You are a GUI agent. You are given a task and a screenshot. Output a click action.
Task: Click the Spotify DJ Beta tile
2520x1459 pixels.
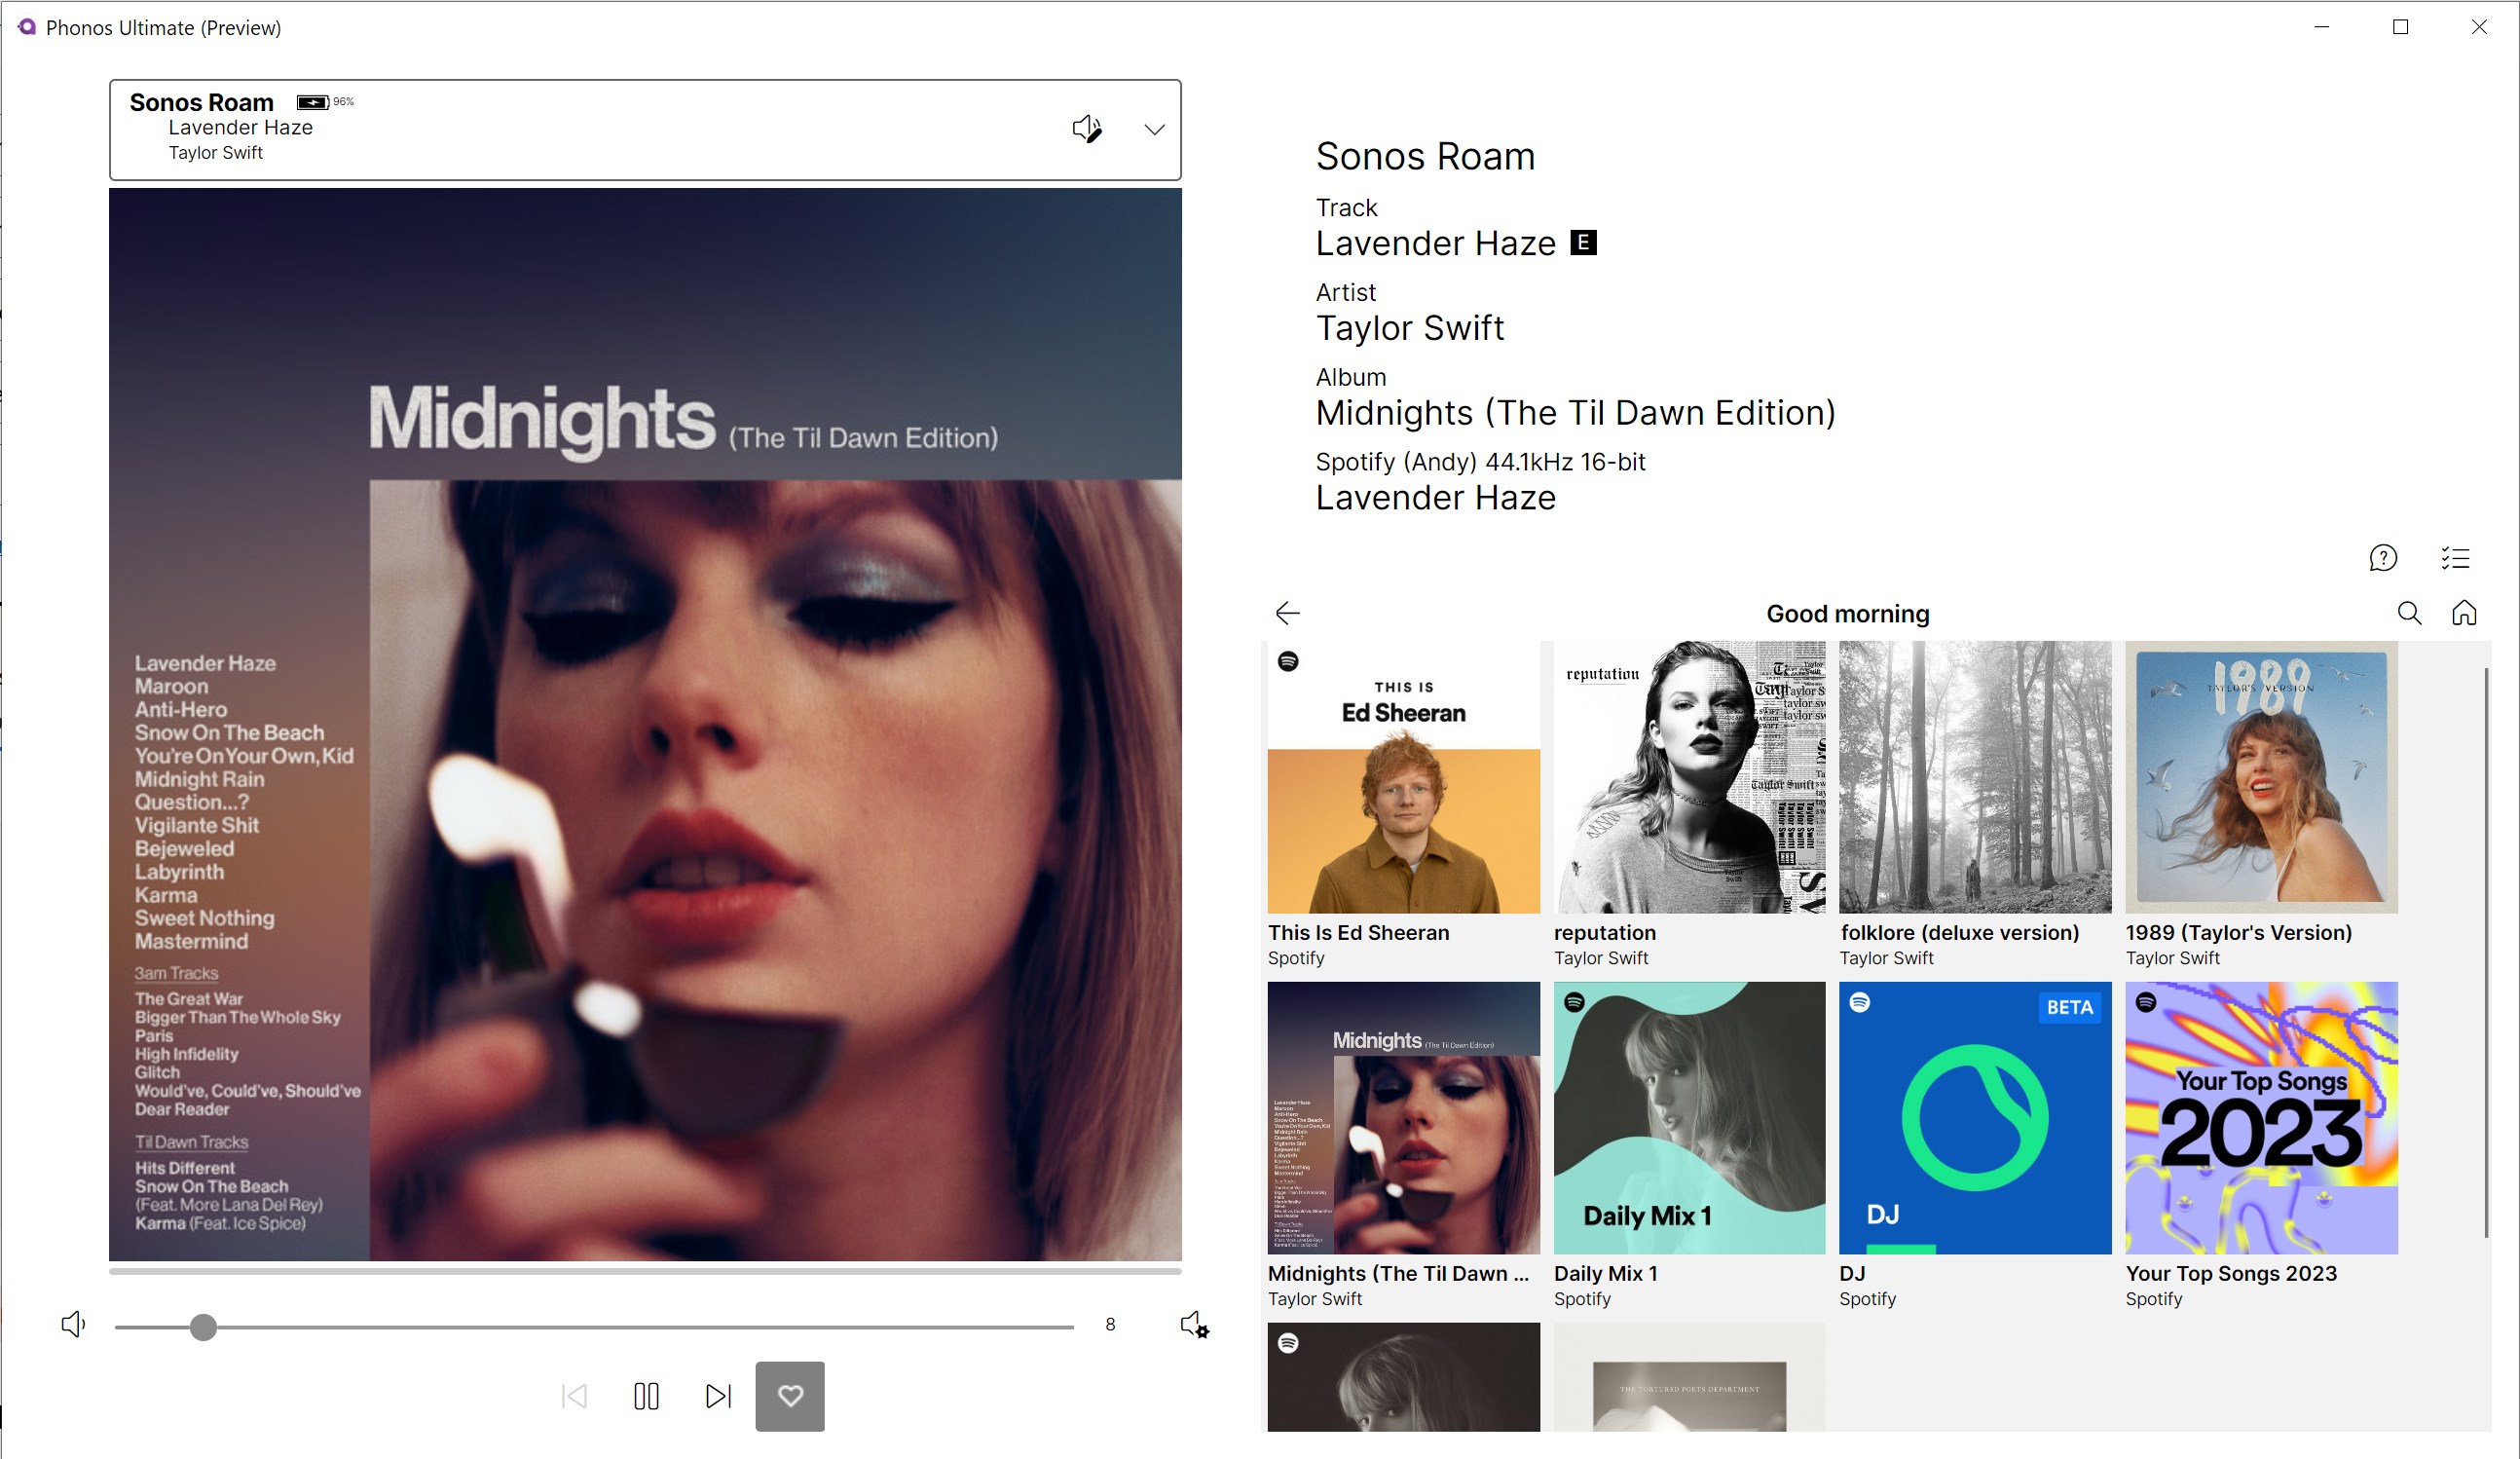(x=1974, y=1118)
